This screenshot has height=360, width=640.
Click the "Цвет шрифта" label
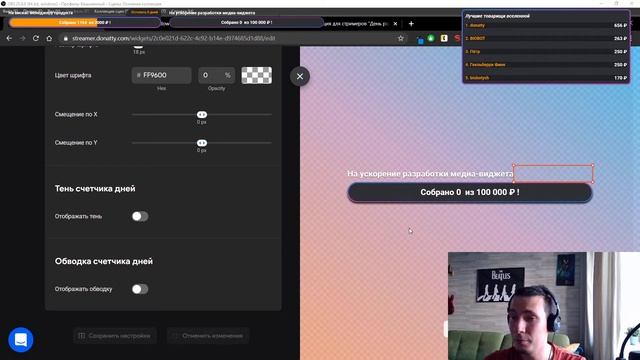point(73,76)
